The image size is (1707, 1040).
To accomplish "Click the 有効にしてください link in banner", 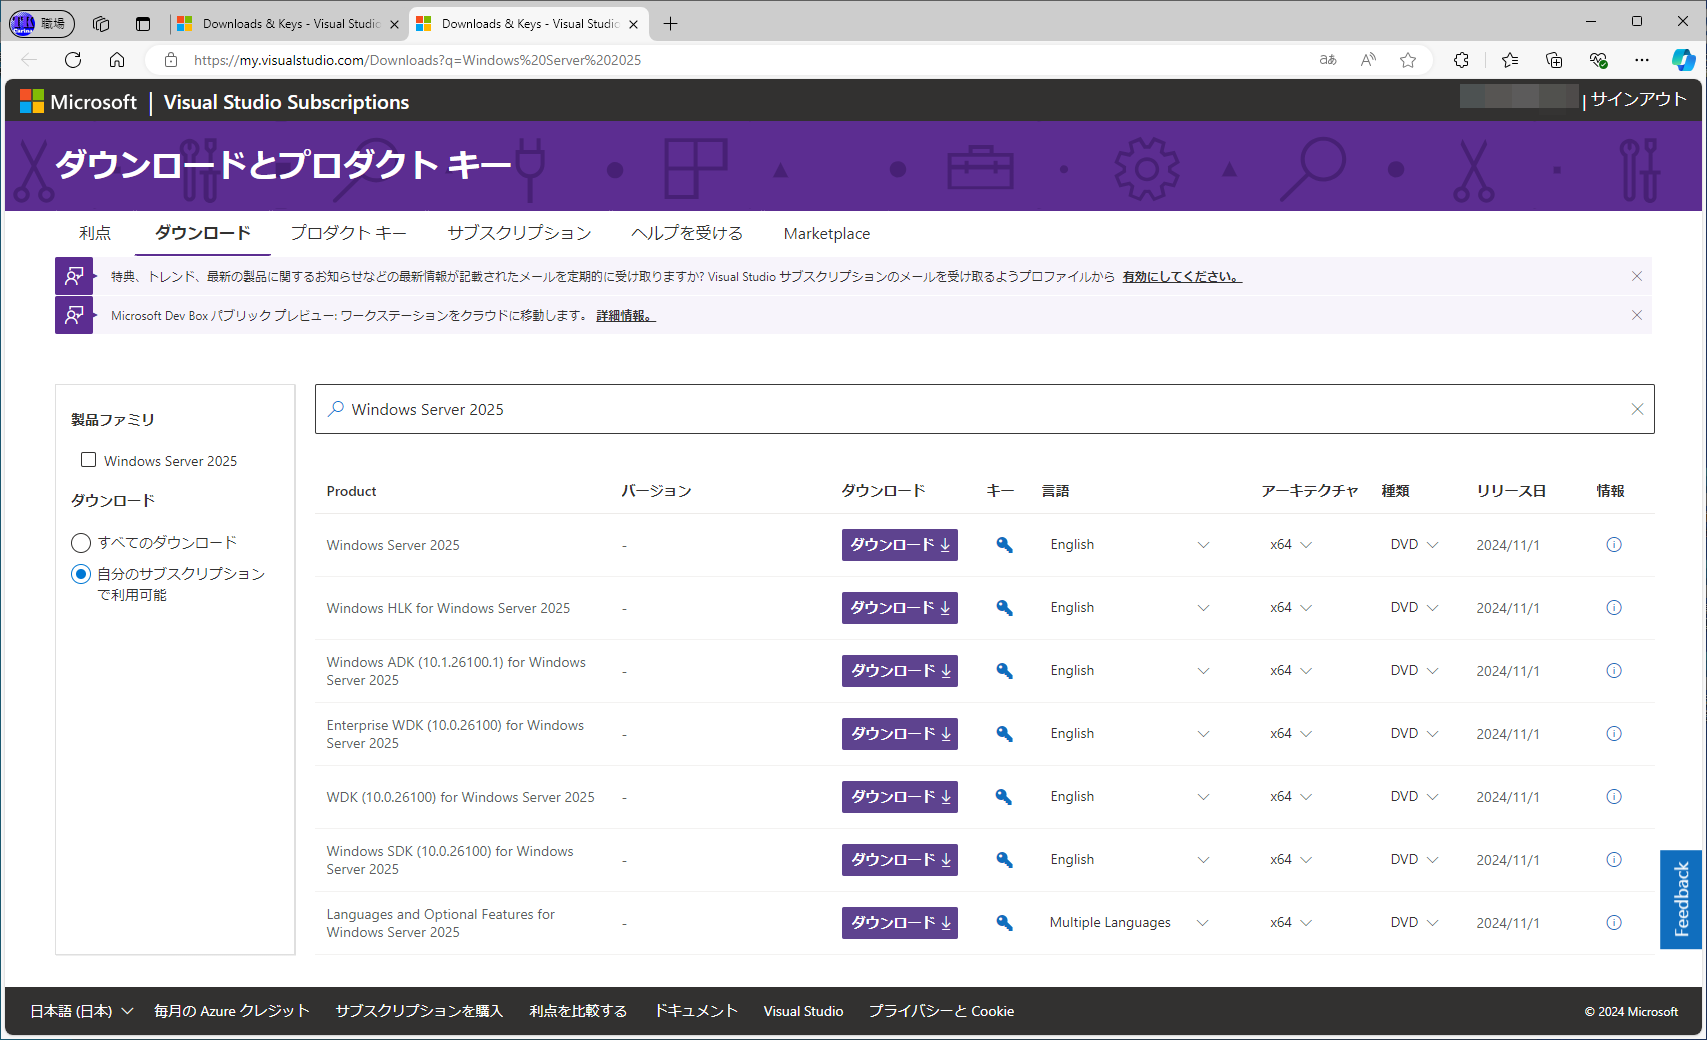I will tap(1181, 277).
